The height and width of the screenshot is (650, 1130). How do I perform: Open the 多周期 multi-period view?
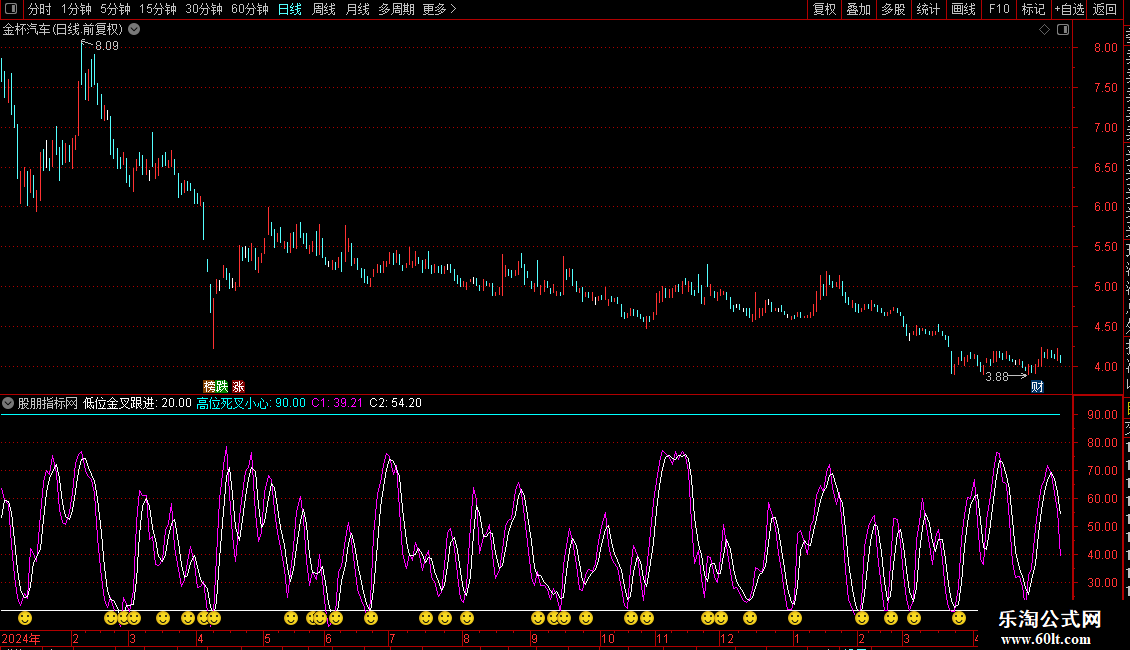(396, 9)
